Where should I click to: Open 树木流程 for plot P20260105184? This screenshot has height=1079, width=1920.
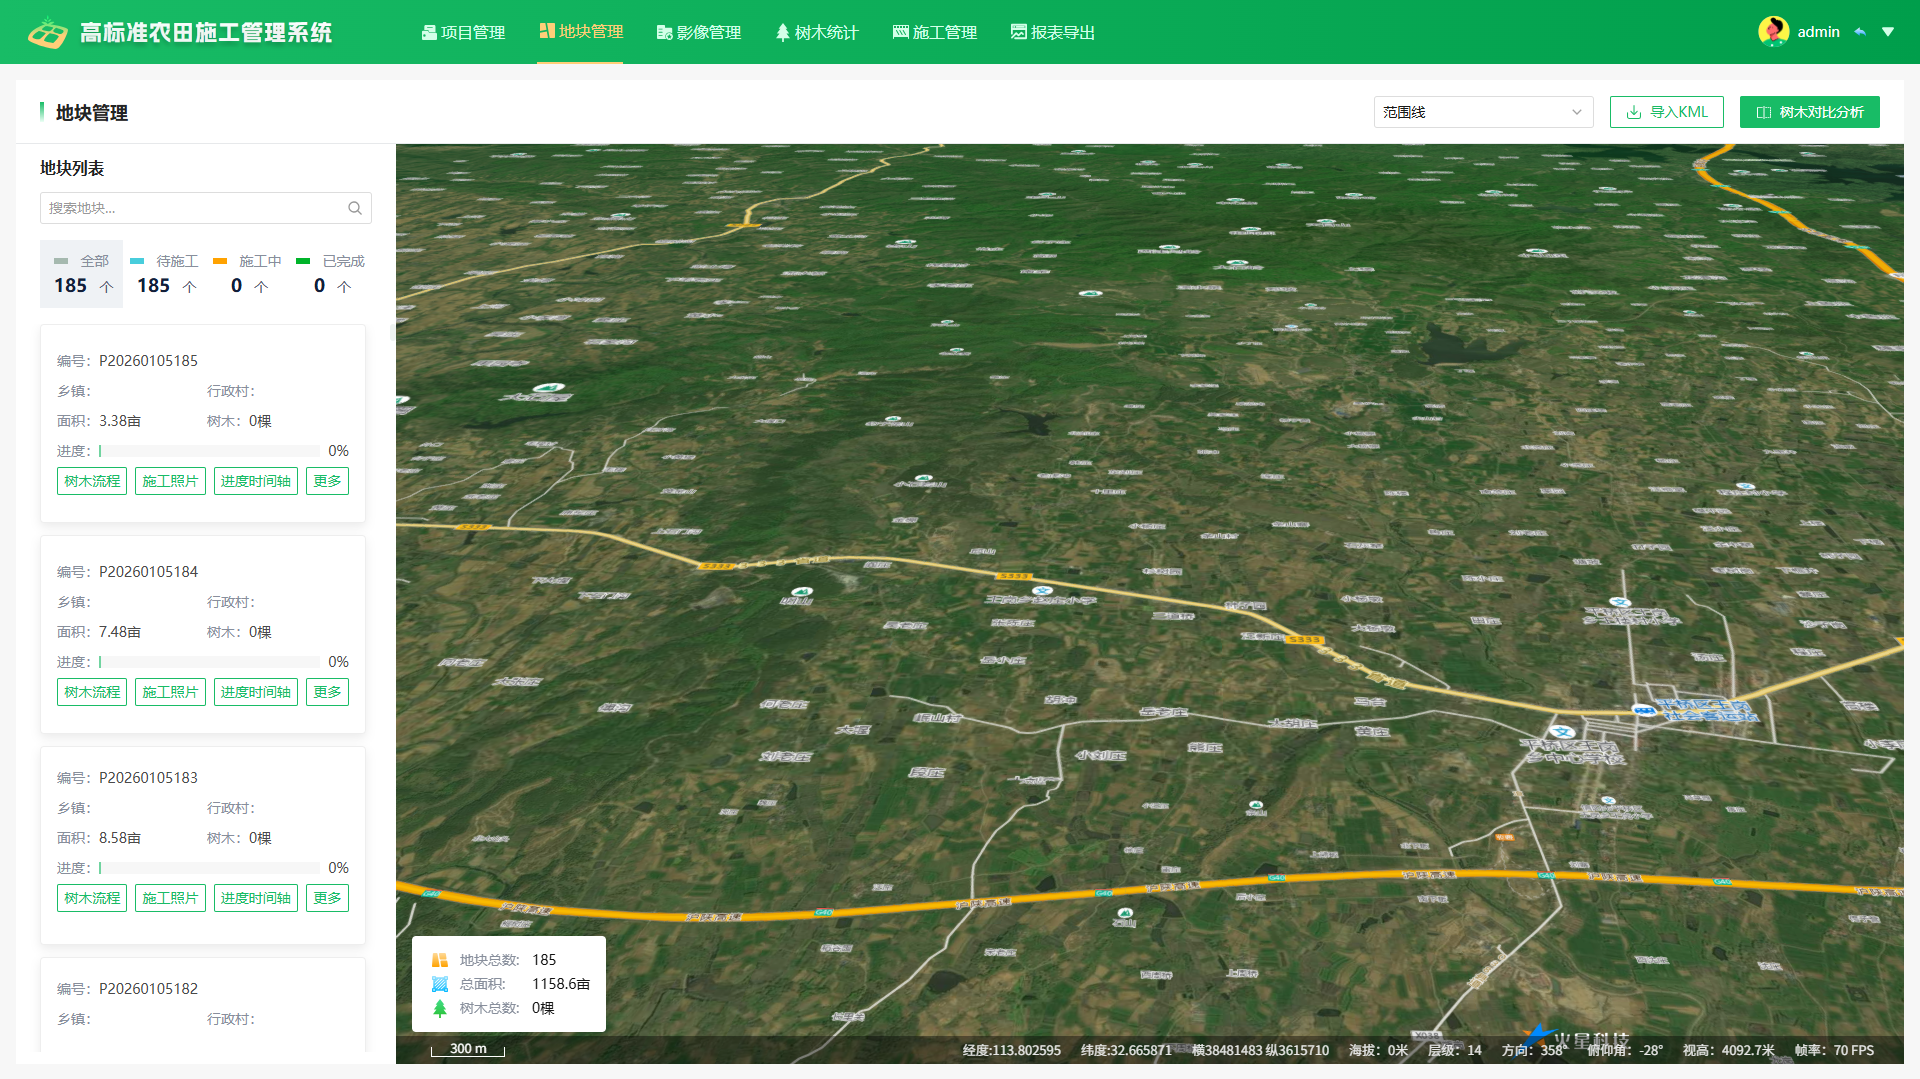[92, 692]
